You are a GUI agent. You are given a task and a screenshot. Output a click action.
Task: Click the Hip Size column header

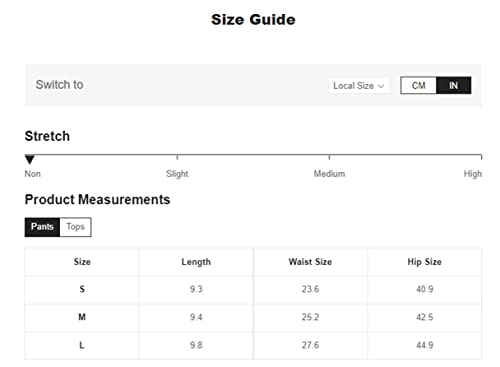click(x=424, y=262)
